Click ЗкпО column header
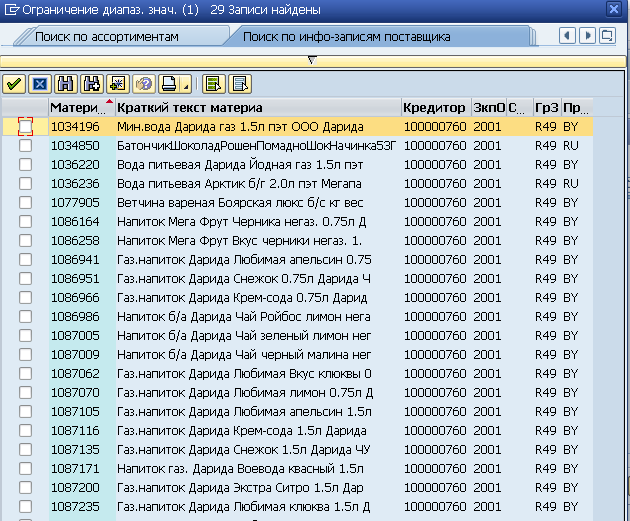 click(489, 107)
